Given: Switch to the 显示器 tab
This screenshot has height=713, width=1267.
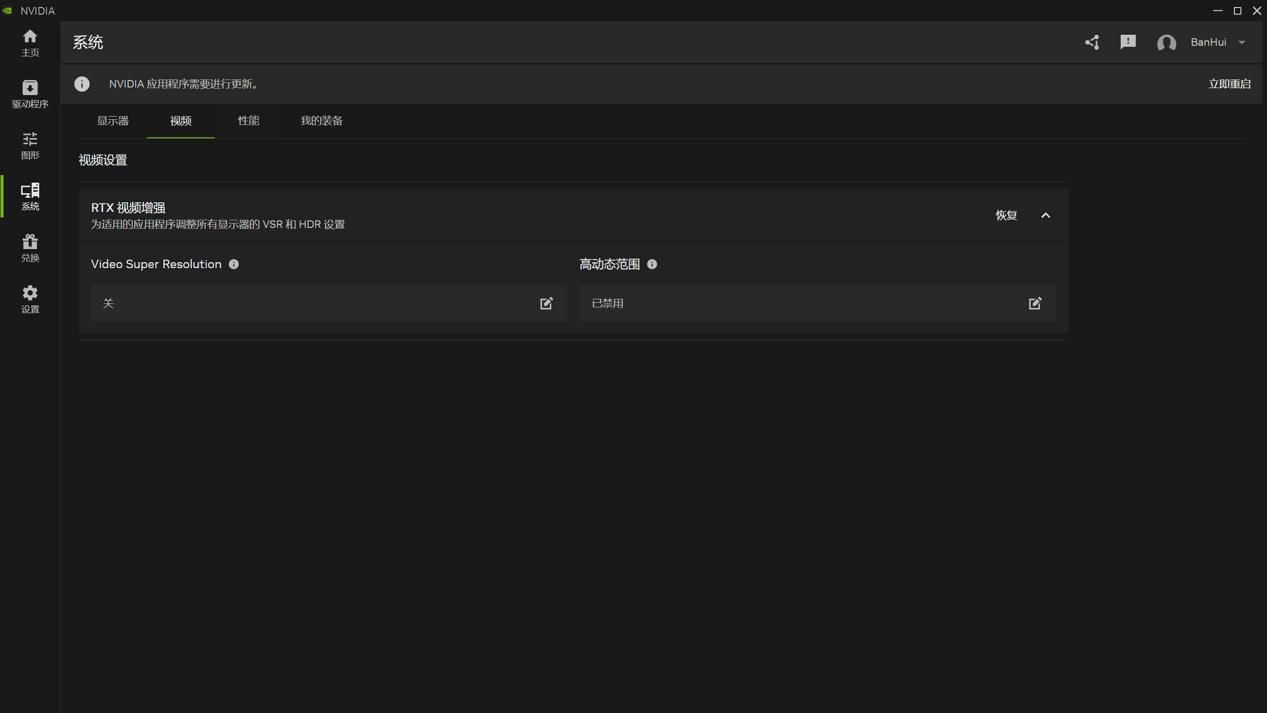Looking at the screenshot, I should [x=113, y=121].
